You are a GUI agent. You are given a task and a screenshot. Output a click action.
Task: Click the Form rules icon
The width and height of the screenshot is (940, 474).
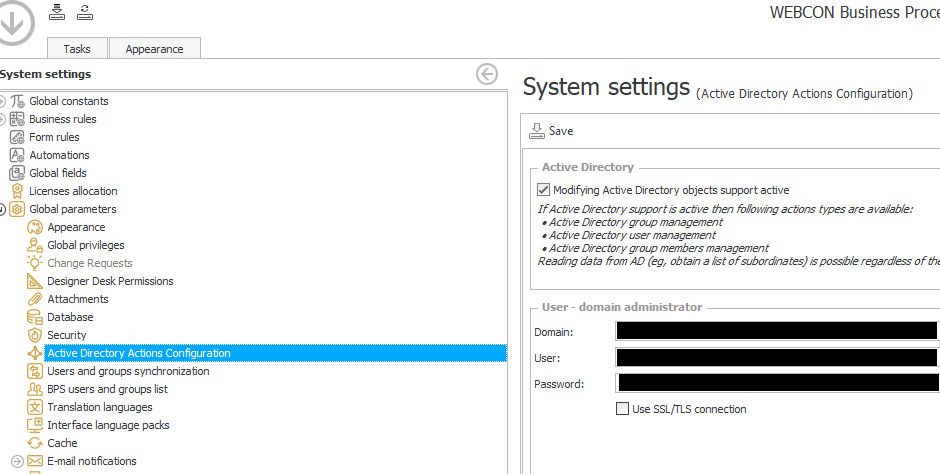click(17, 137)
